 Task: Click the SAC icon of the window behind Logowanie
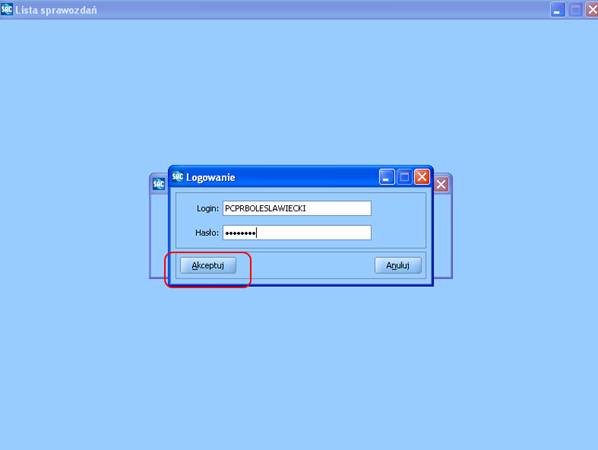pyautogui.click(x=159, y=184)
